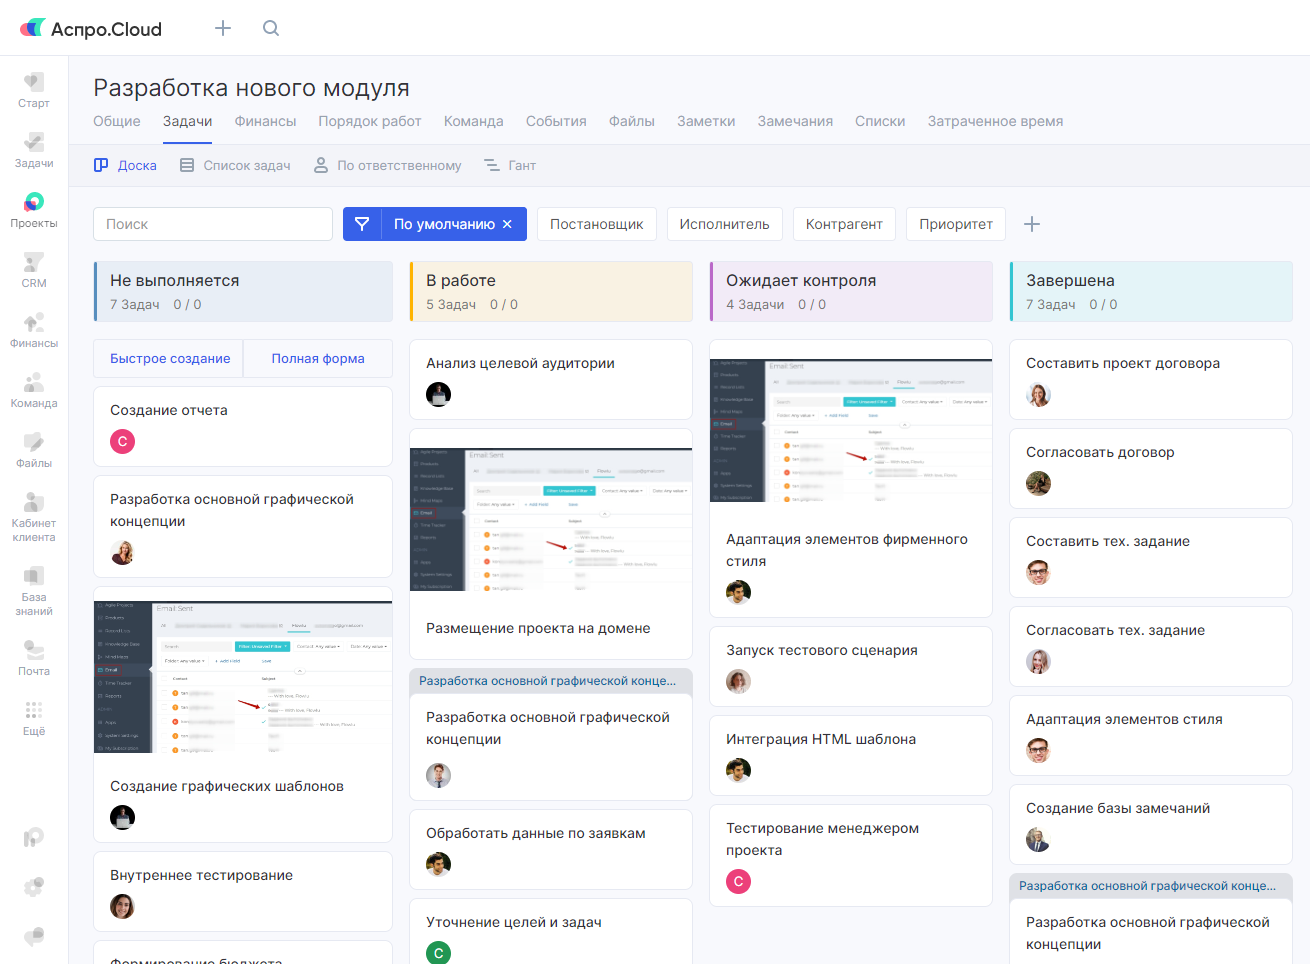Screen dimensions: 1310x964
Task: Click the Быстрое создание button
Action: [170, 358]
